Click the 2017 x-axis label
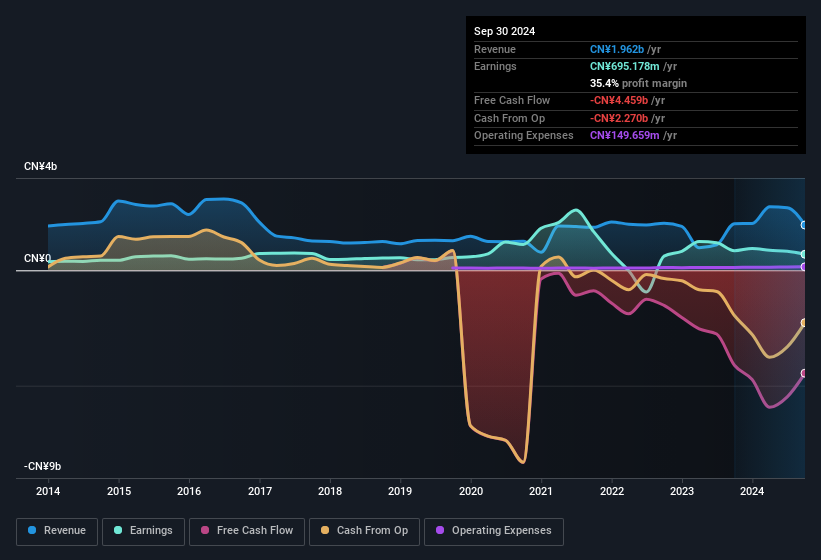Image resolution: width=821 pixels, height=560 pixels. click(x=260, y=491)
